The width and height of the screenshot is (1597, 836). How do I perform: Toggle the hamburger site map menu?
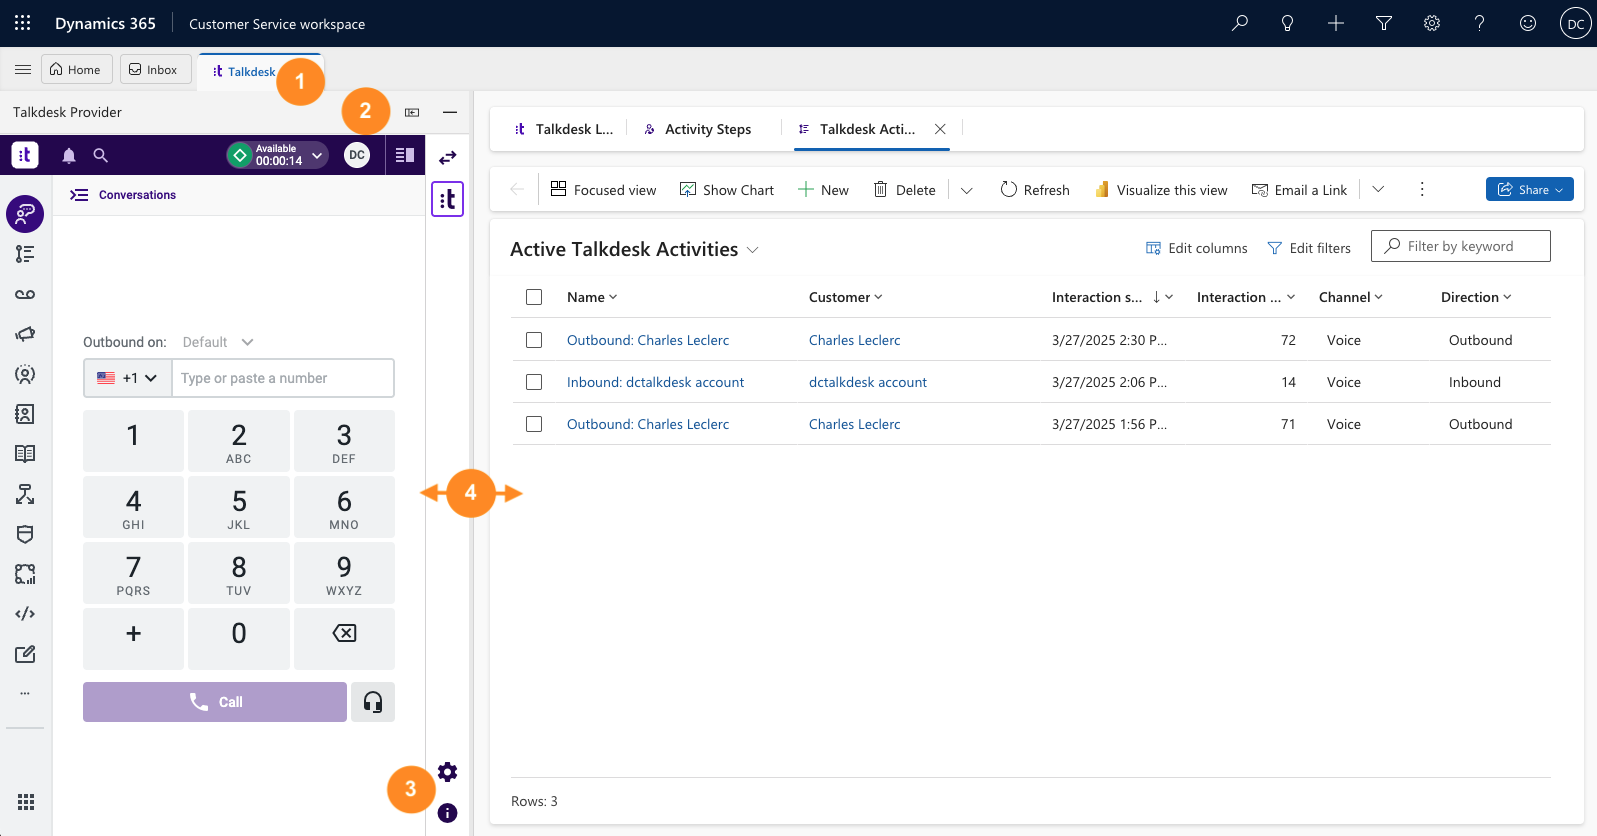[22, 70]
